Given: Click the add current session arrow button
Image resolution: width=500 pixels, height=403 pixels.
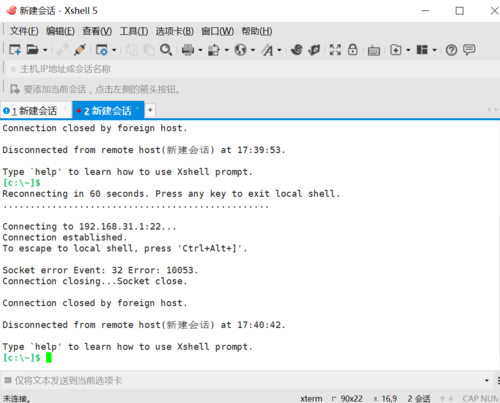Looking at the screenshot, I should [15, 89].
